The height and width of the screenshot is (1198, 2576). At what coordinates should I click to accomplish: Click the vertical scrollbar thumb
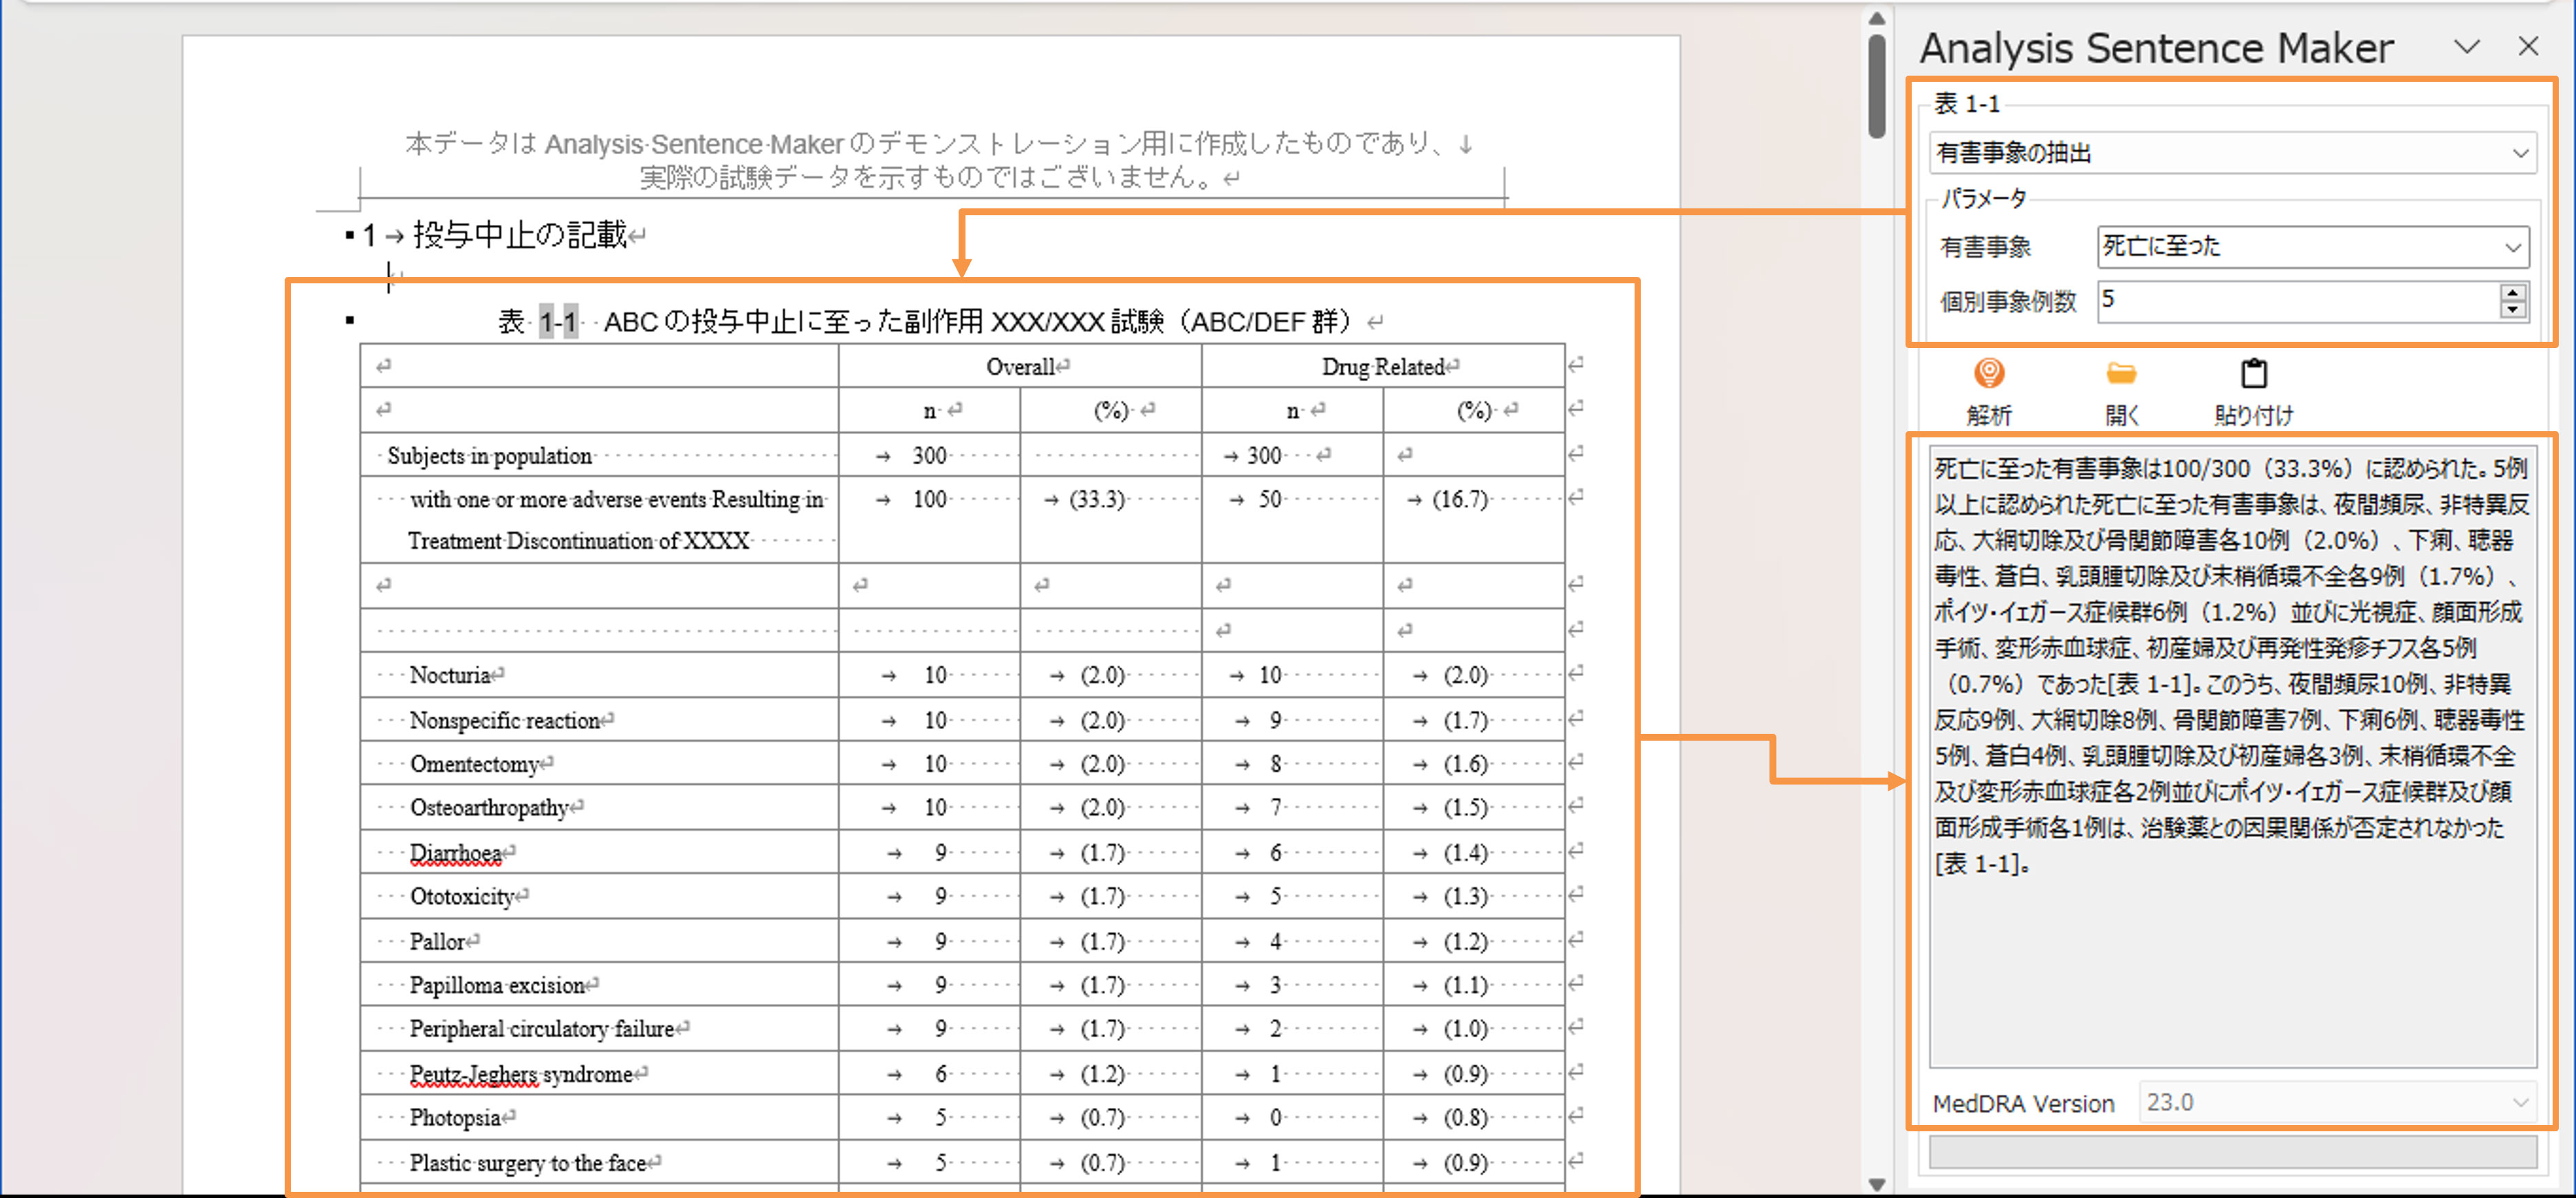point(1876,85)
